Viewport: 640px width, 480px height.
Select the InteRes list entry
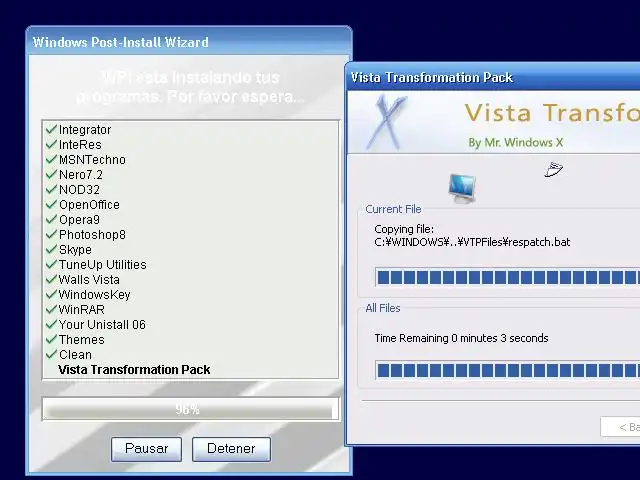pos(80,145)
